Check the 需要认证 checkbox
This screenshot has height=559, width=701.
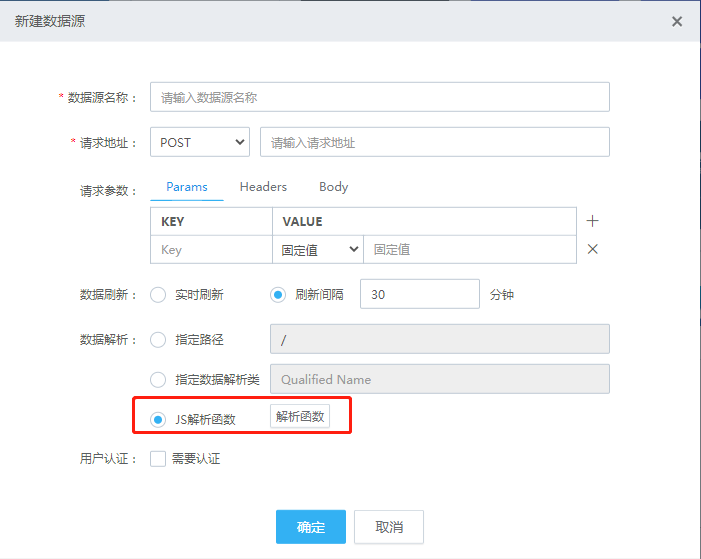click(158, 459)
